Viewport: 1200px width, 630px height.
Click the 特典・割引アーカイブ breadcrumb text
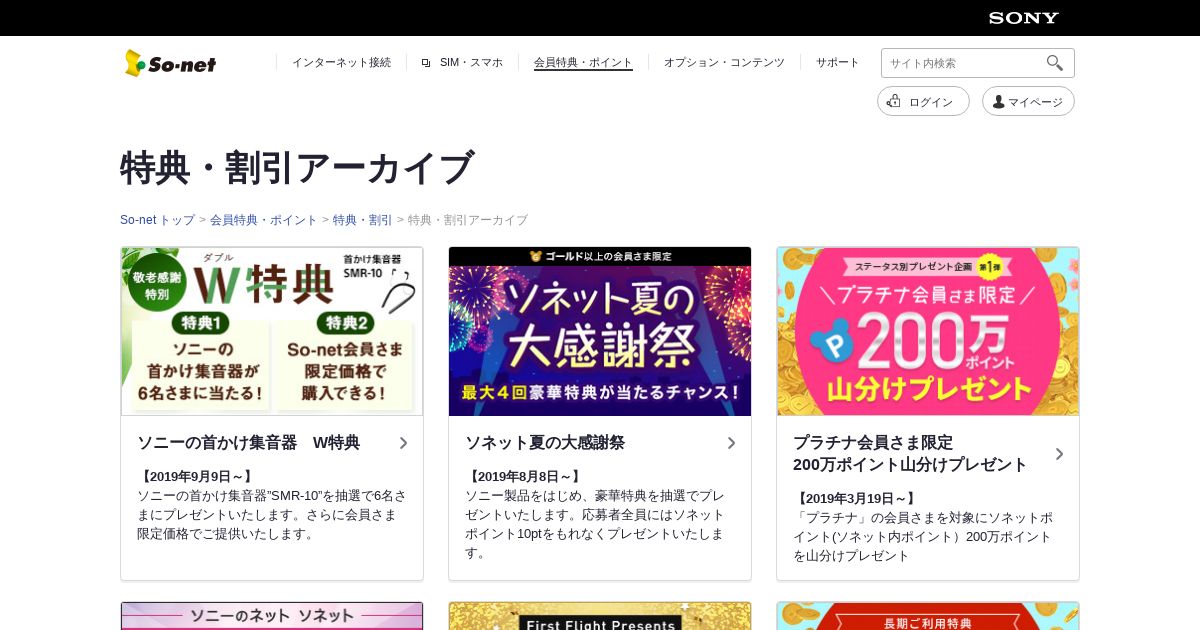tap(468, 220)
